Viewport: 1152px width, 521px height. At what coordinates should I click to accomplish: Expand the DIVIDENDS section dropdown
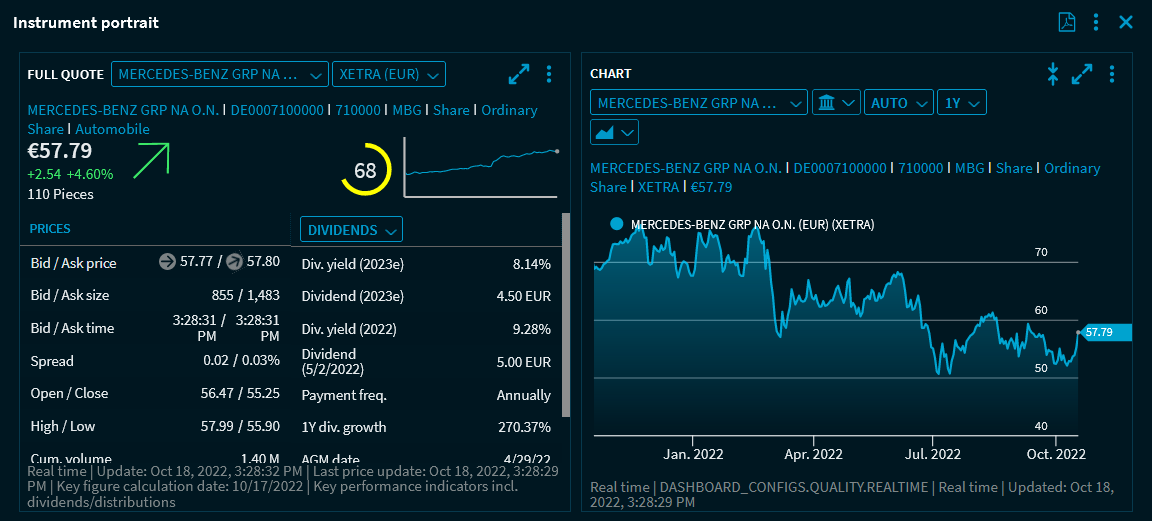tap(351, 230)
